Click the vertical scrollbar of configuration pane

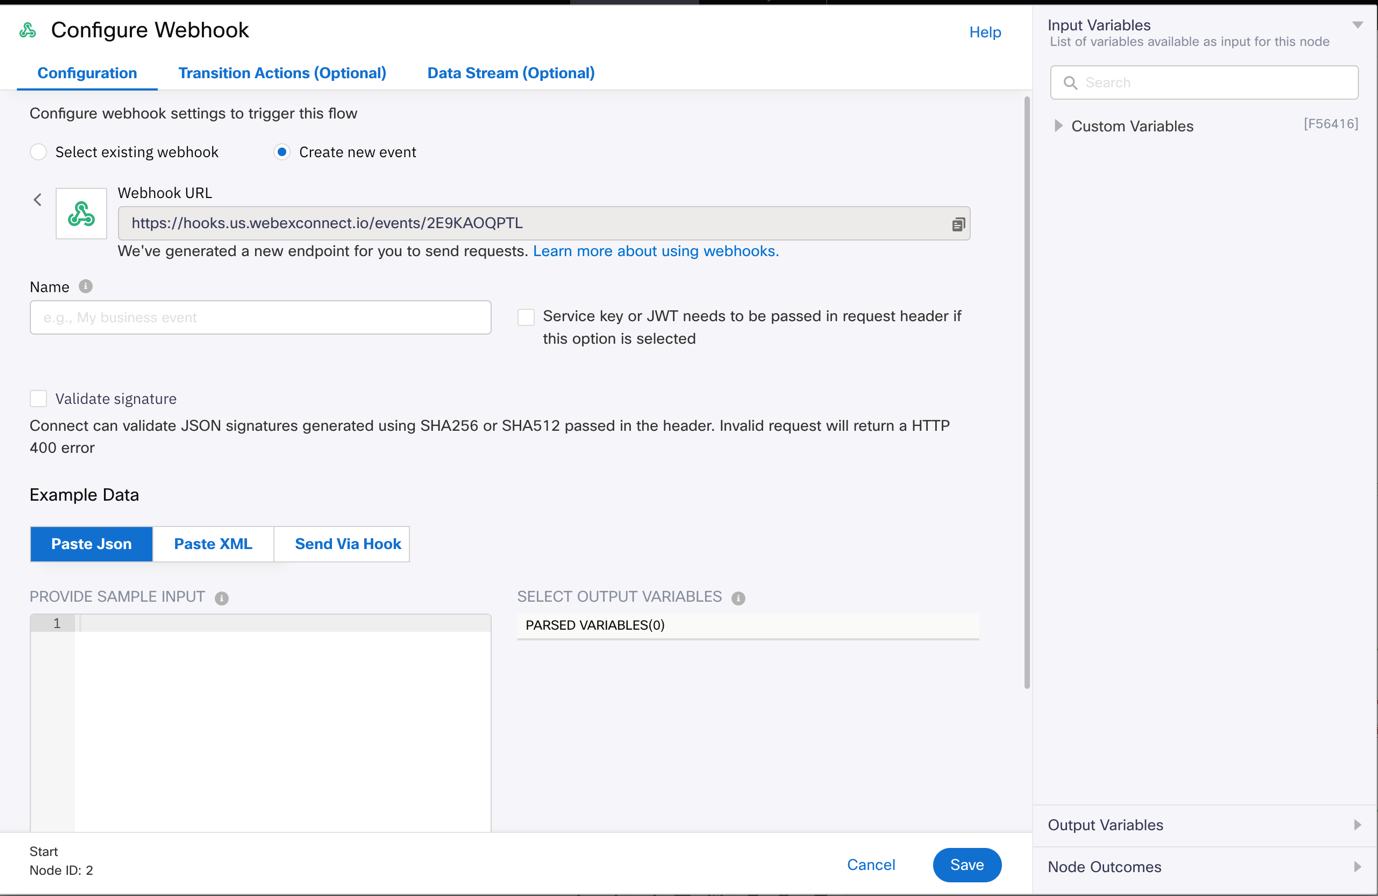click(x=1027, y=390)
